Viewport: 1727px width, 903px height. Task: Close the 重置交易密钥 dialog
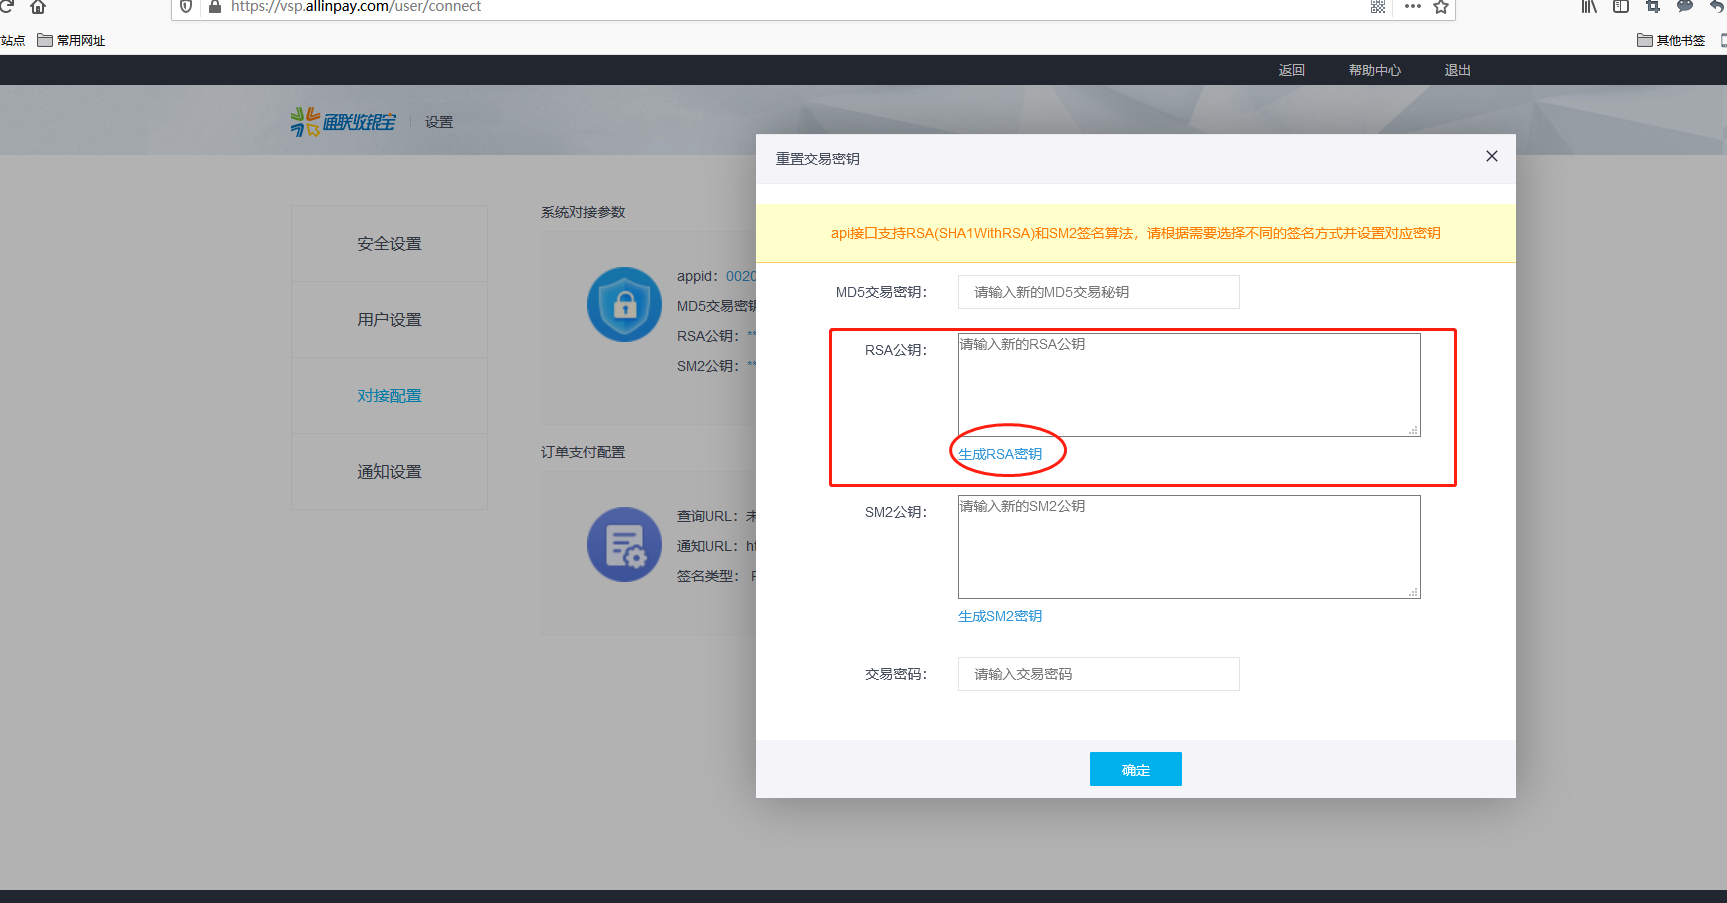click(1491, 156)
